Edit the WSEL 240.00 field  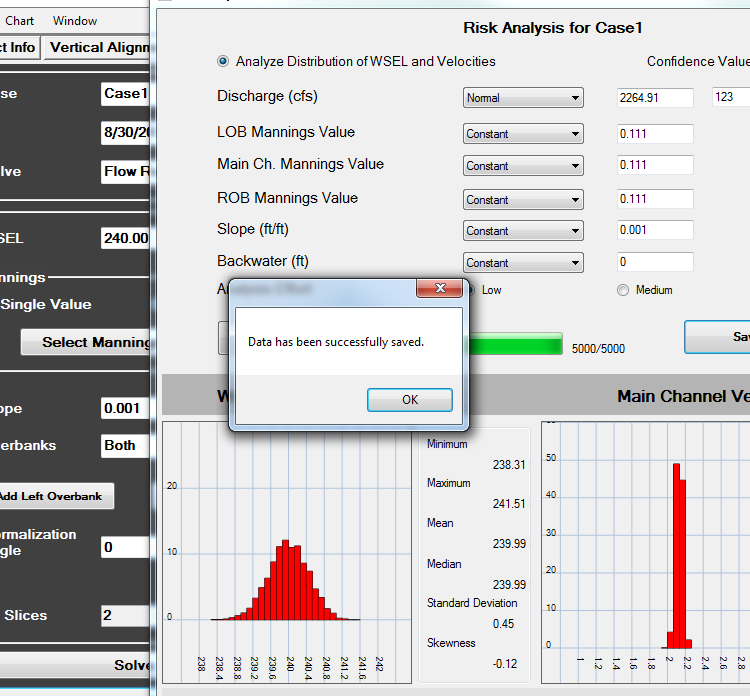pos(125,238)
